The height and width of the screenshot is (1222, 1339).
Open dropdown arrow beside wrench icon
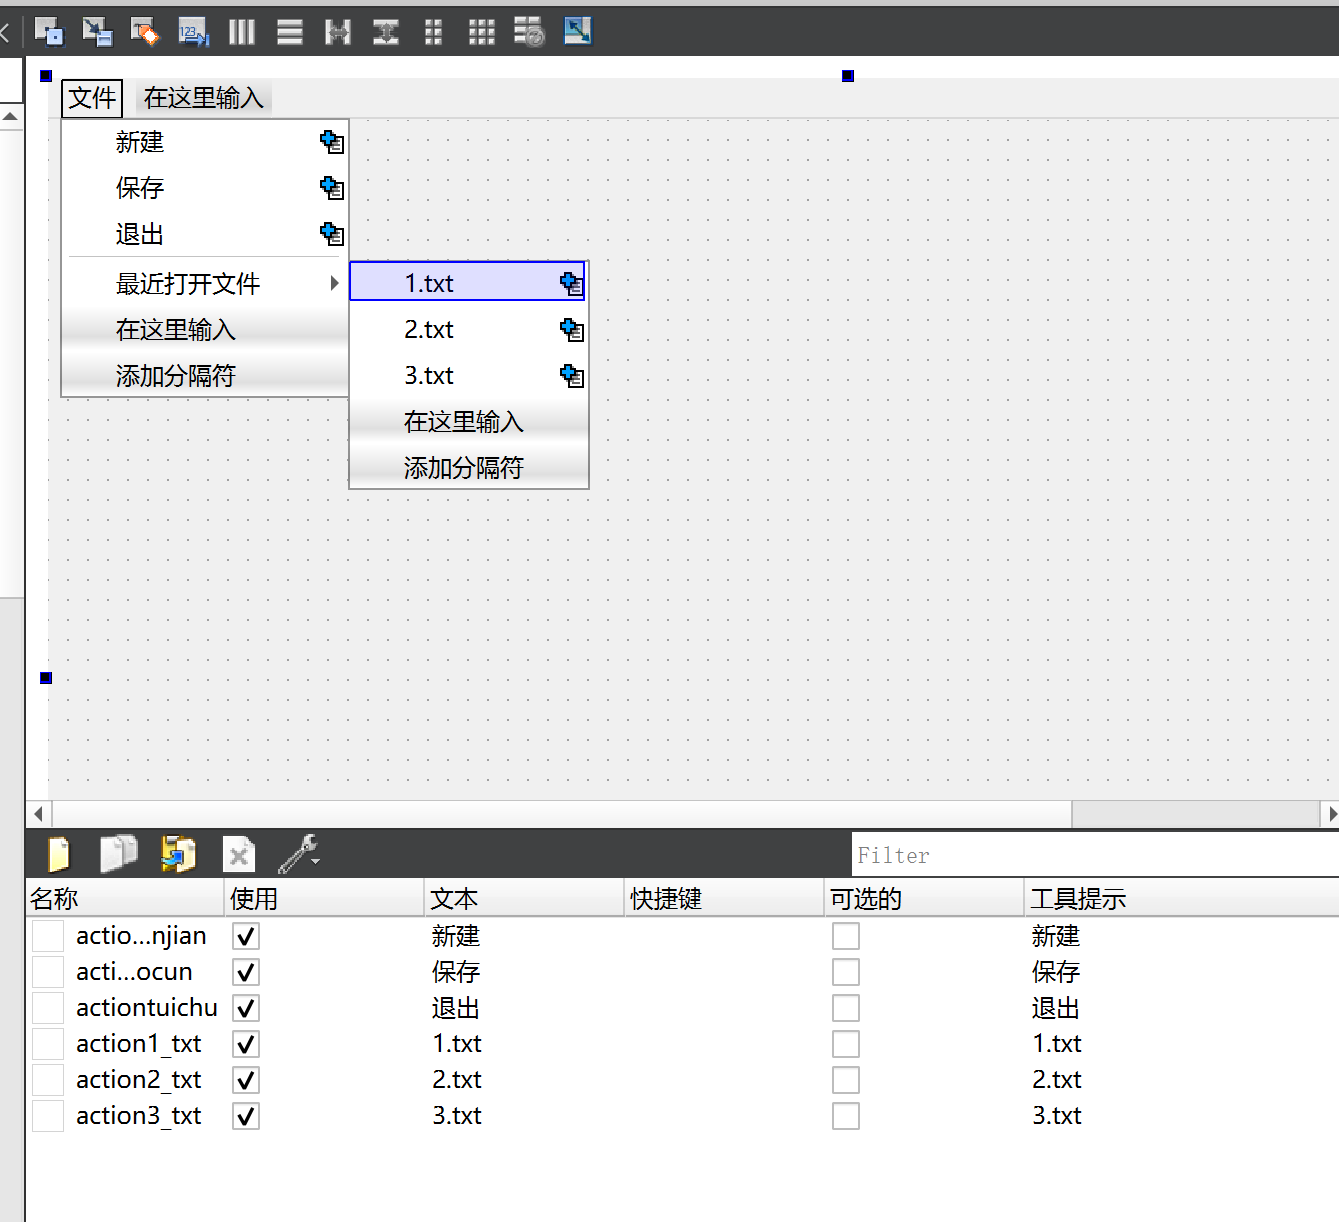click(316, 860)
